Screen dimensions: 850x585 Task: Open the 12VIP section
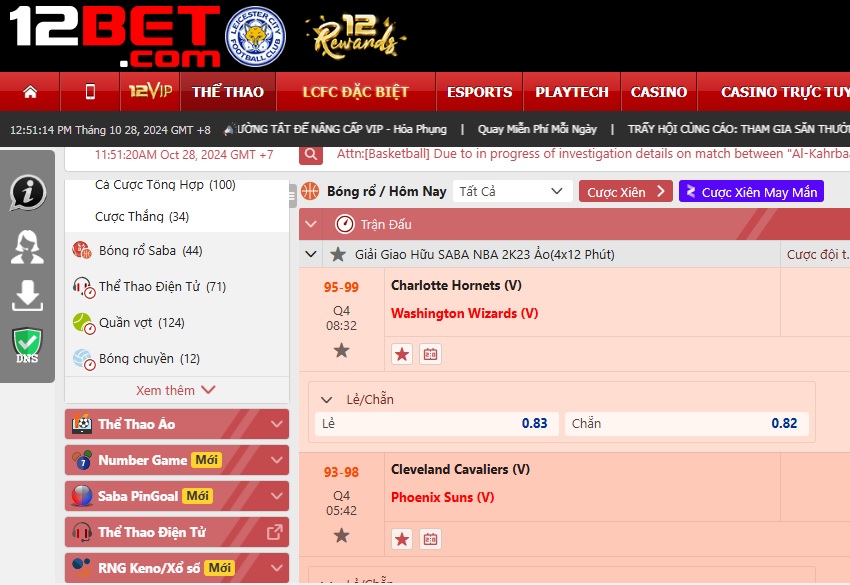point(150,91)
